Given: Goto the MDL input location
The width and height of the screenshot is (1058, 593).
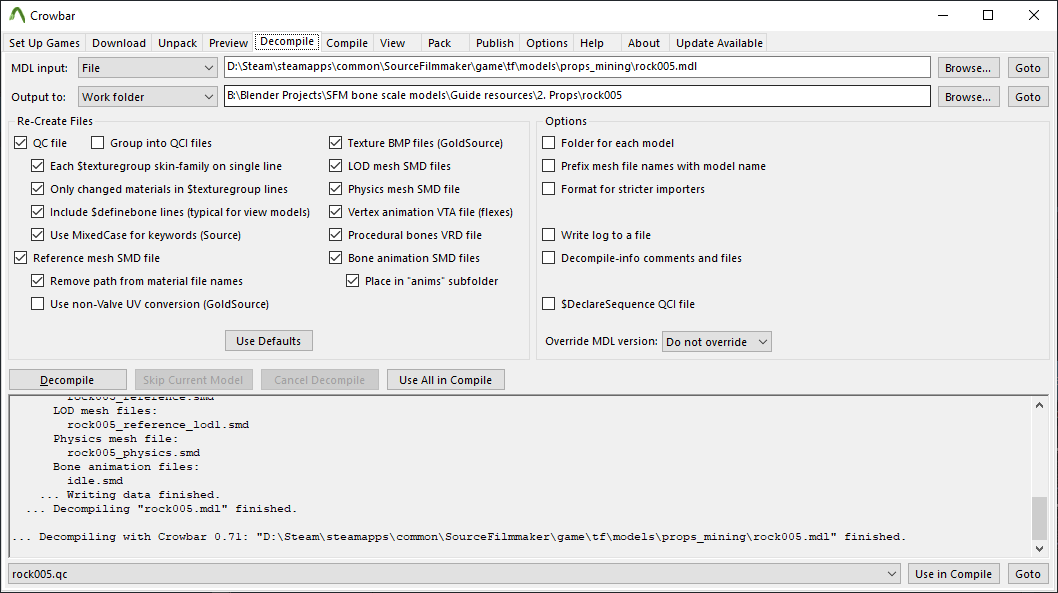Looking at the screenshot, I should 1028,67.
